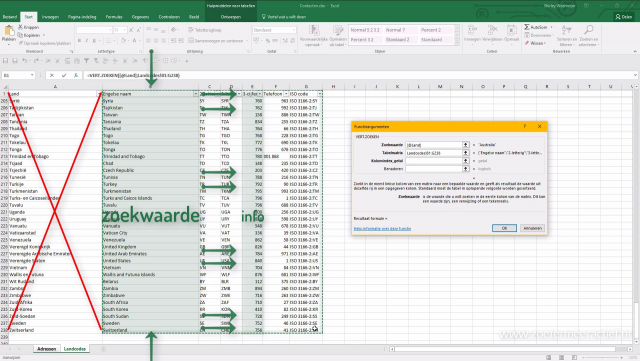The height and width of the screenshot is (361, 640).
Task: Open the Gegevens ribbon tab
Action: coord(140,17)
